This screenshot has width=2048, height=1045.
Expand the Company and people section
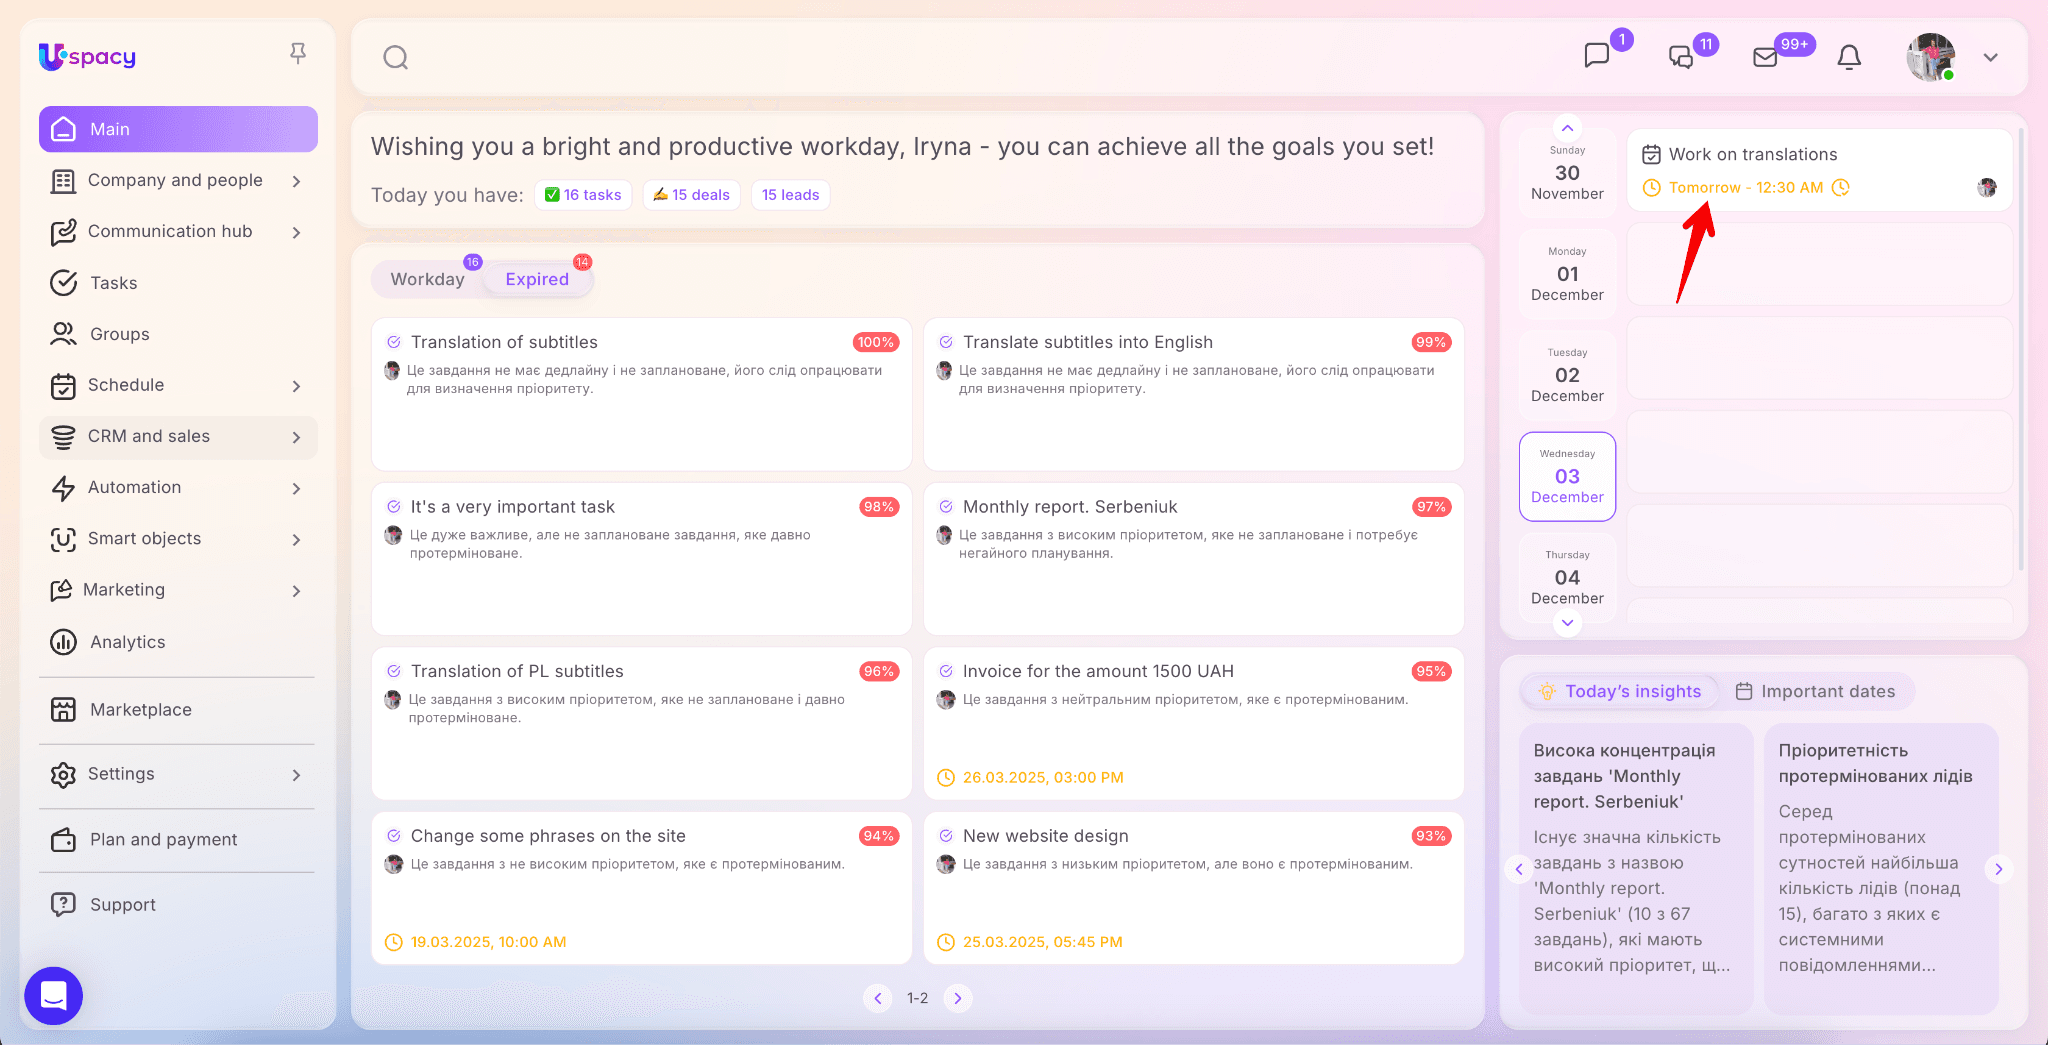point(296,181)
